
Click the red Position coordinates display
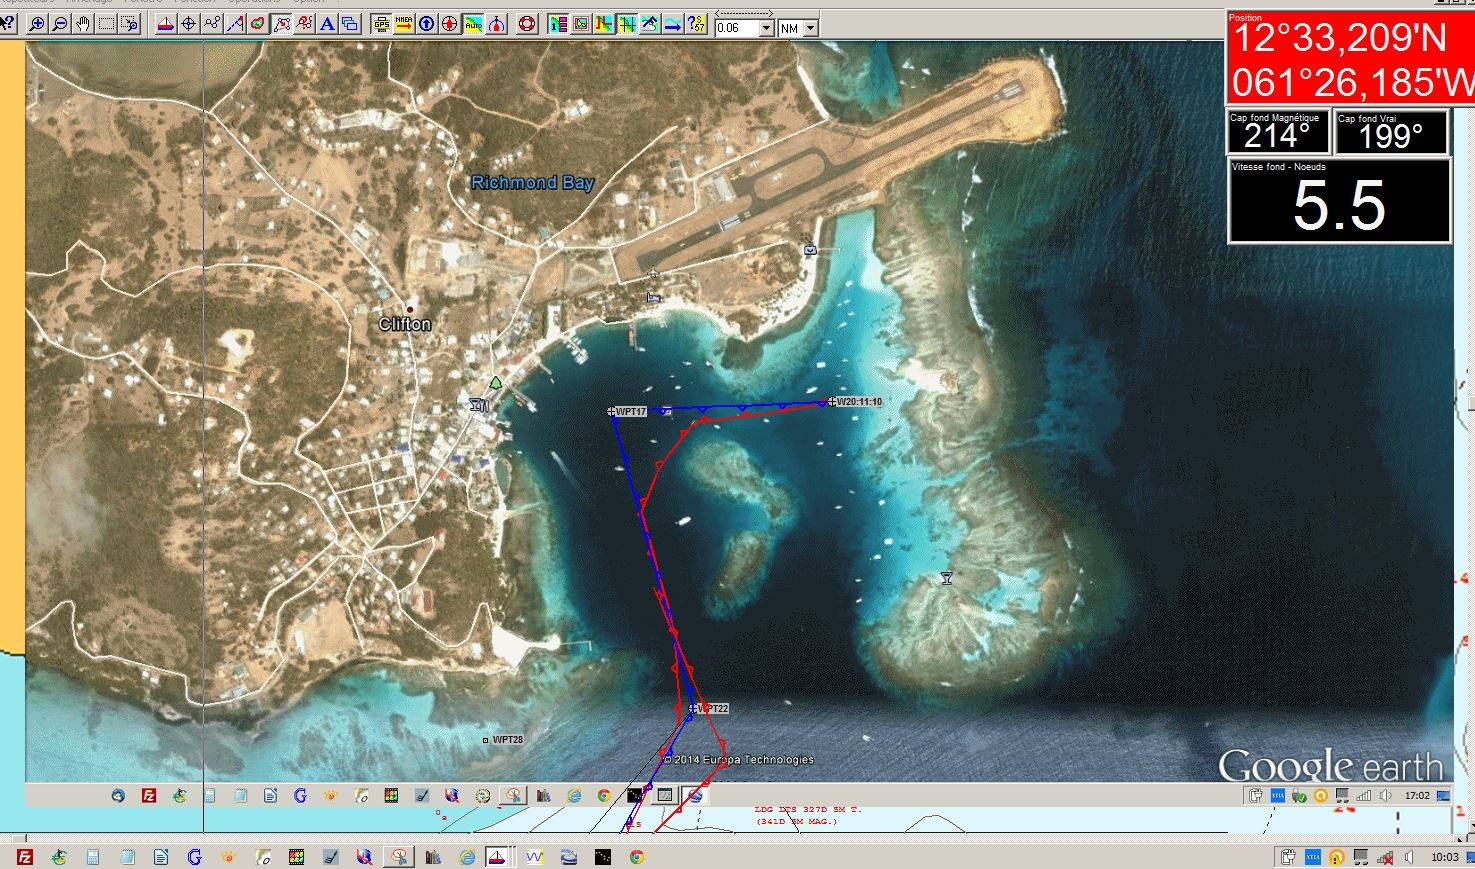[x=1350, y=57]
